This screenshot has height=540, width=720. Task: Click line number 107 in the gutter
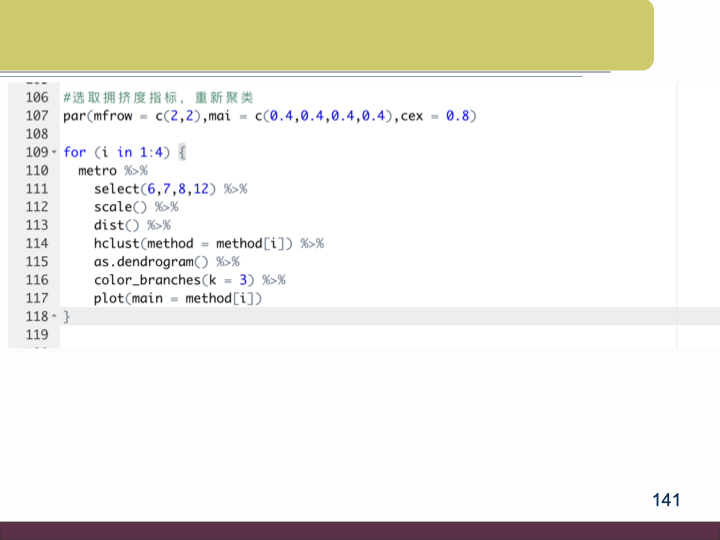[x=36, y=116]
